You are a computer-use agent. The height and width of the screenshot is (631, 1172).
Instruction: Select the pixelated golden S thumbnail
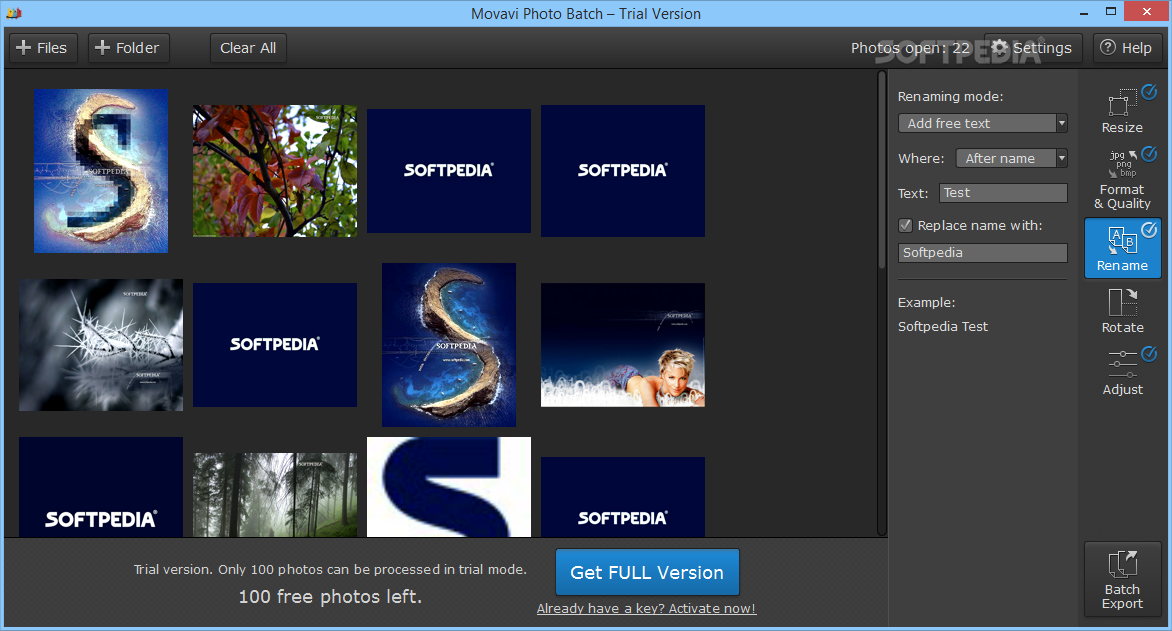[101, 171]
